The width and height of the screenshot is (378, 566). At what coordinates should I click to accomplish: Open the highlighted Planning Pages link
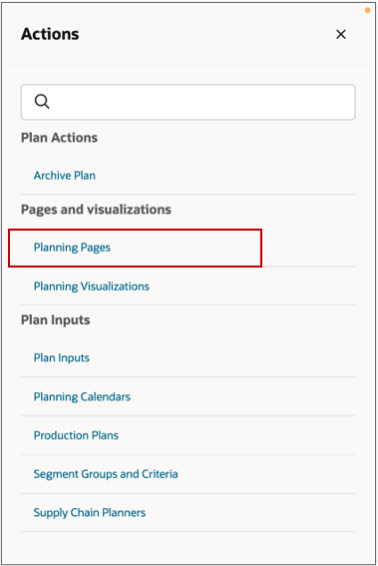(72, 248)
